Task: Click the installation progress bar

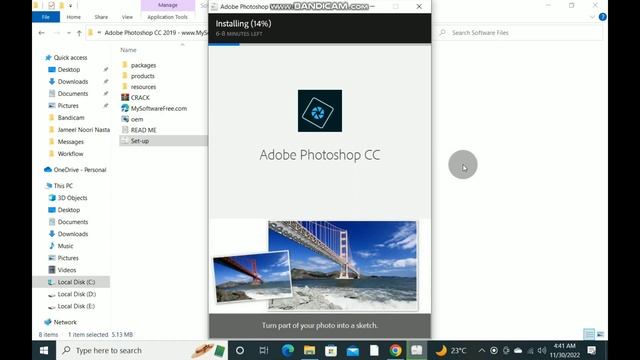Action: (x=320, y=44)
